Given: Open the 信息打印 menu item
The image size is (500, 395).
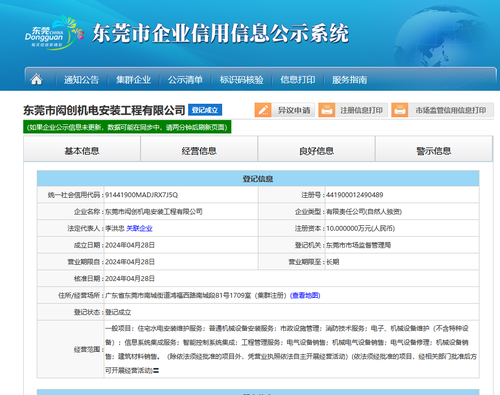Looking at the screenshot, I should tap(298, 80).
